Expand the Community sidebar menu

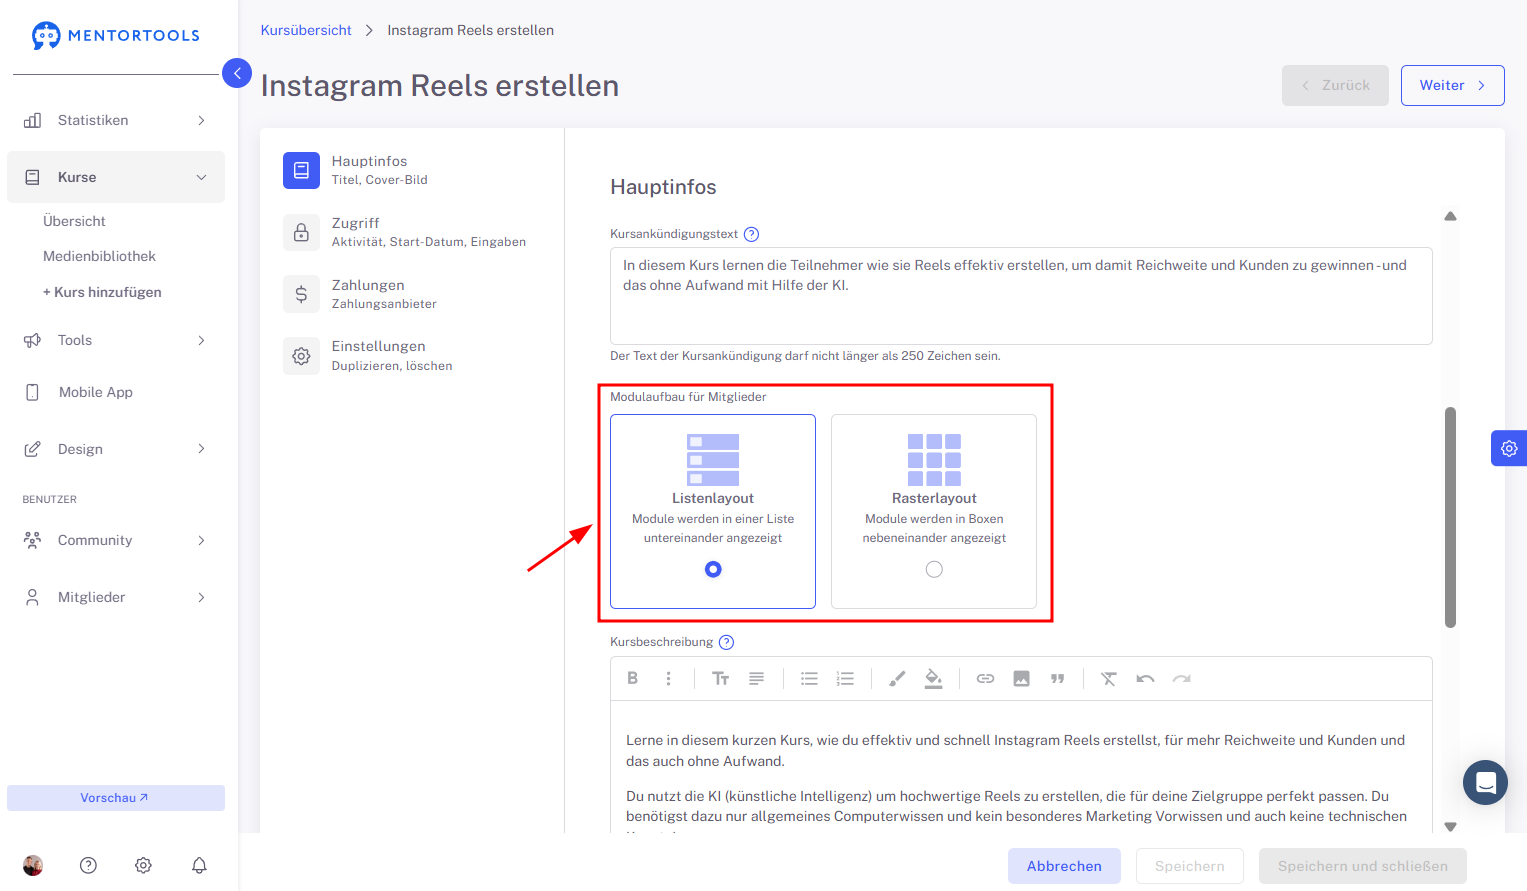point(116,540)
